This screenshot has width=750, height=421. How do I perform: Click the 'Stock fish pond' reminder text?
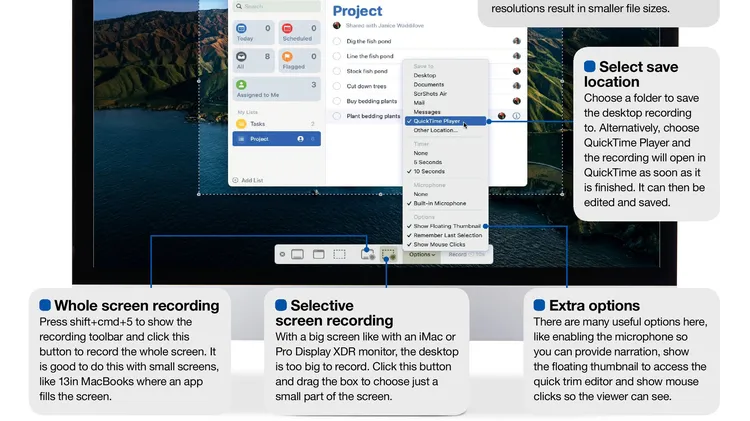[367, 71]
